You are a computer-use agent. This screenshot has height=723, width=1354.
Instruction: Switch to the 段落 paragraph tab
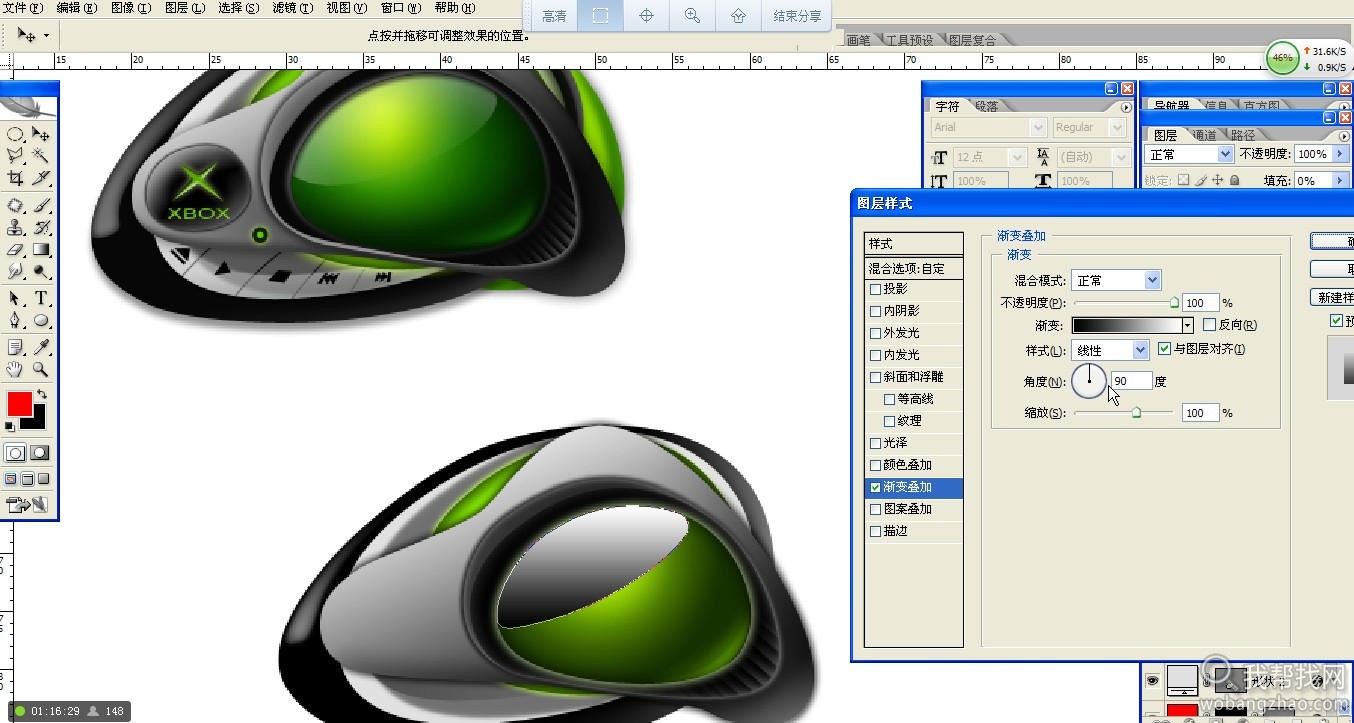986,106
